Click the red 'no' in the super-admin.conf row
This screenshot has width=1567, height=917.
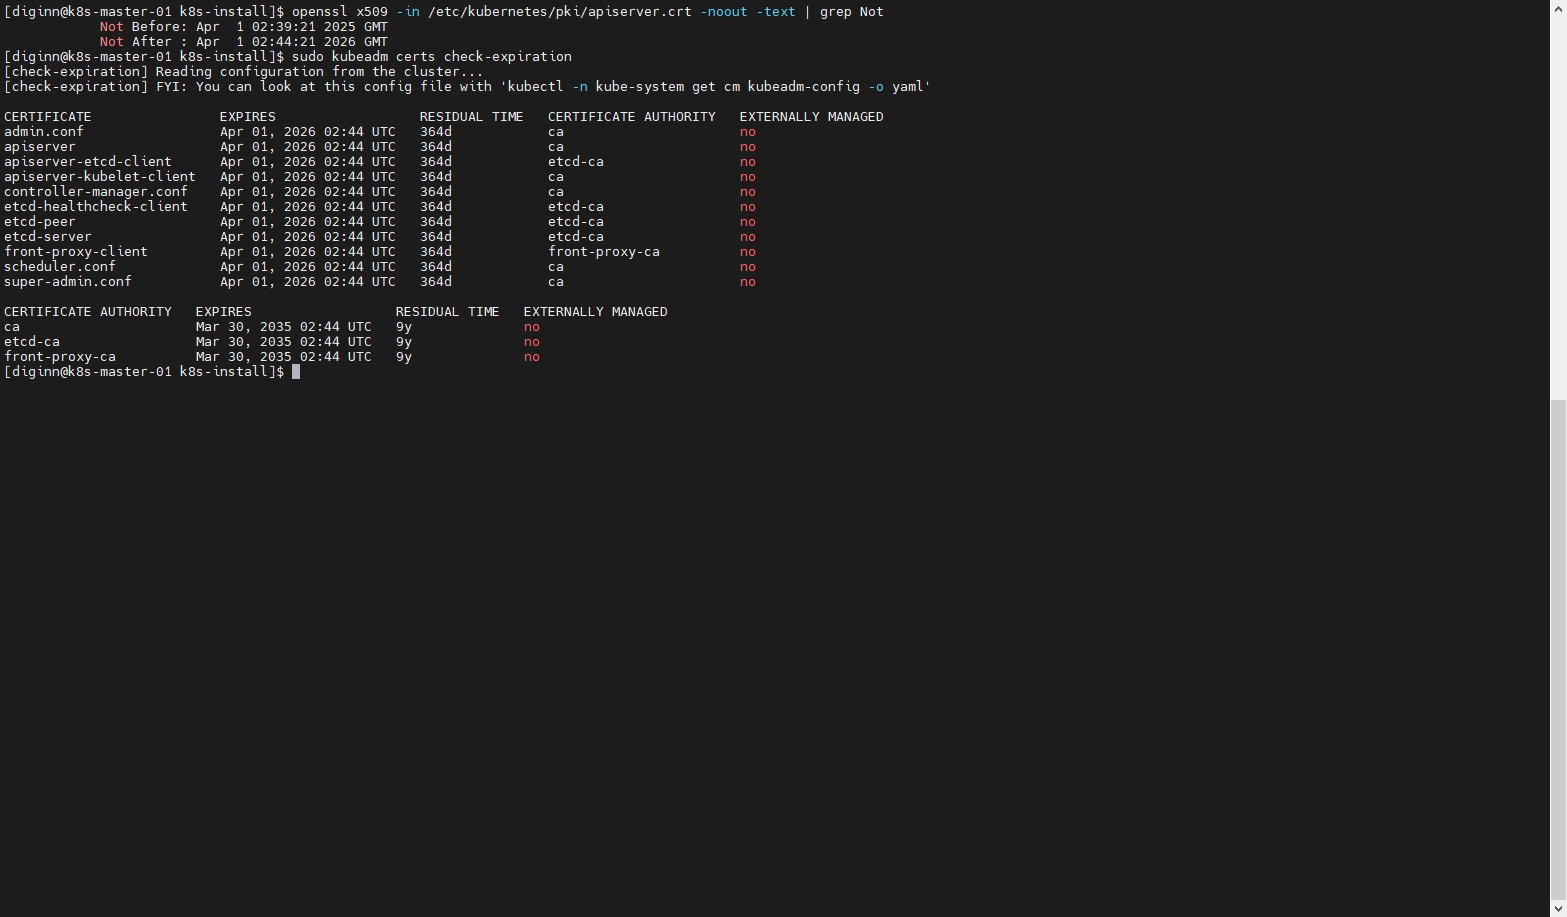[x=747, y=282]
